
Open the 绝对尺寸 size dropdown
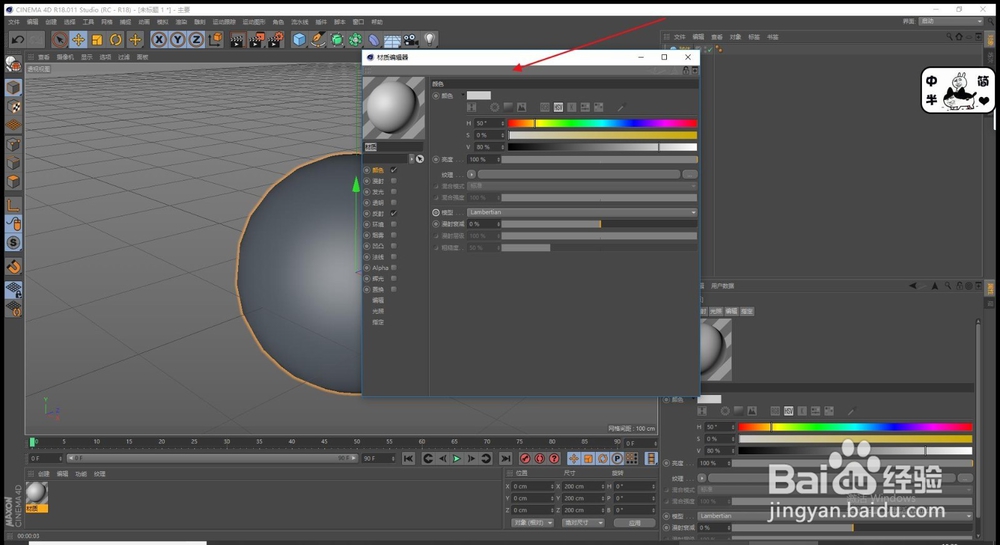point(583,523)
